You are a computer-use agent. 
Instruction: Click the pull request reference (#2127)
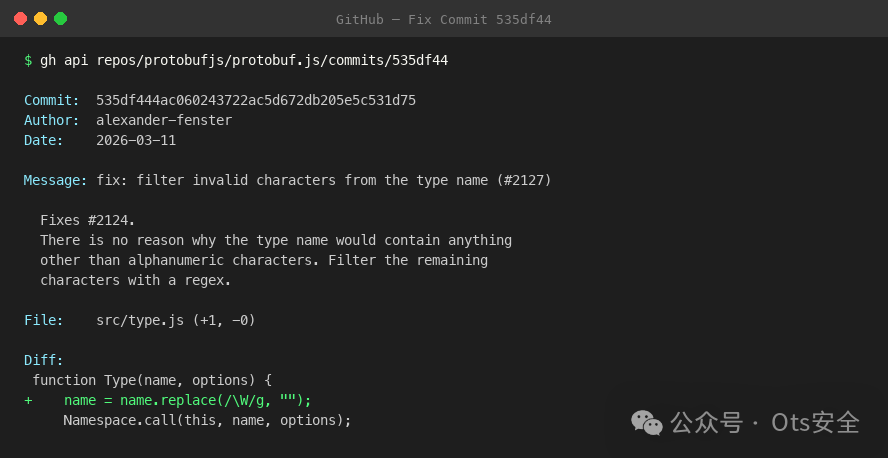pyautogui.click(x=520, y=180)
